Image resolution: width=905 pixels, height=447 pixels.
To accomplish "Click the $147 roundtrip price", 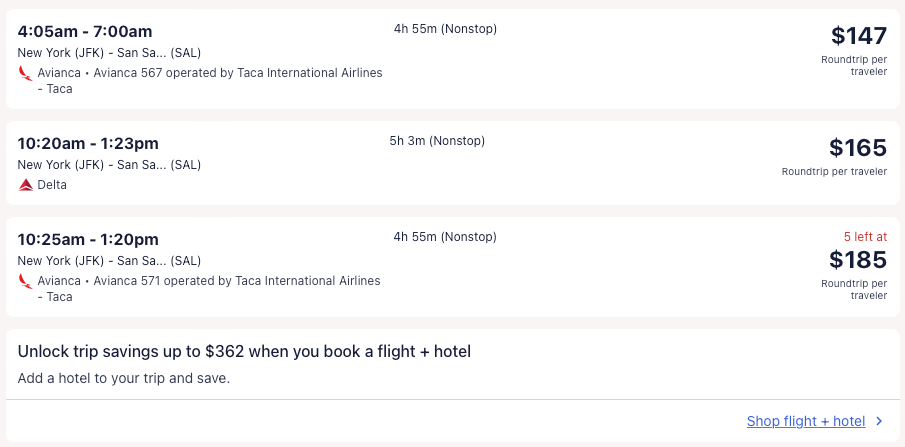I will tap(858, 36).
